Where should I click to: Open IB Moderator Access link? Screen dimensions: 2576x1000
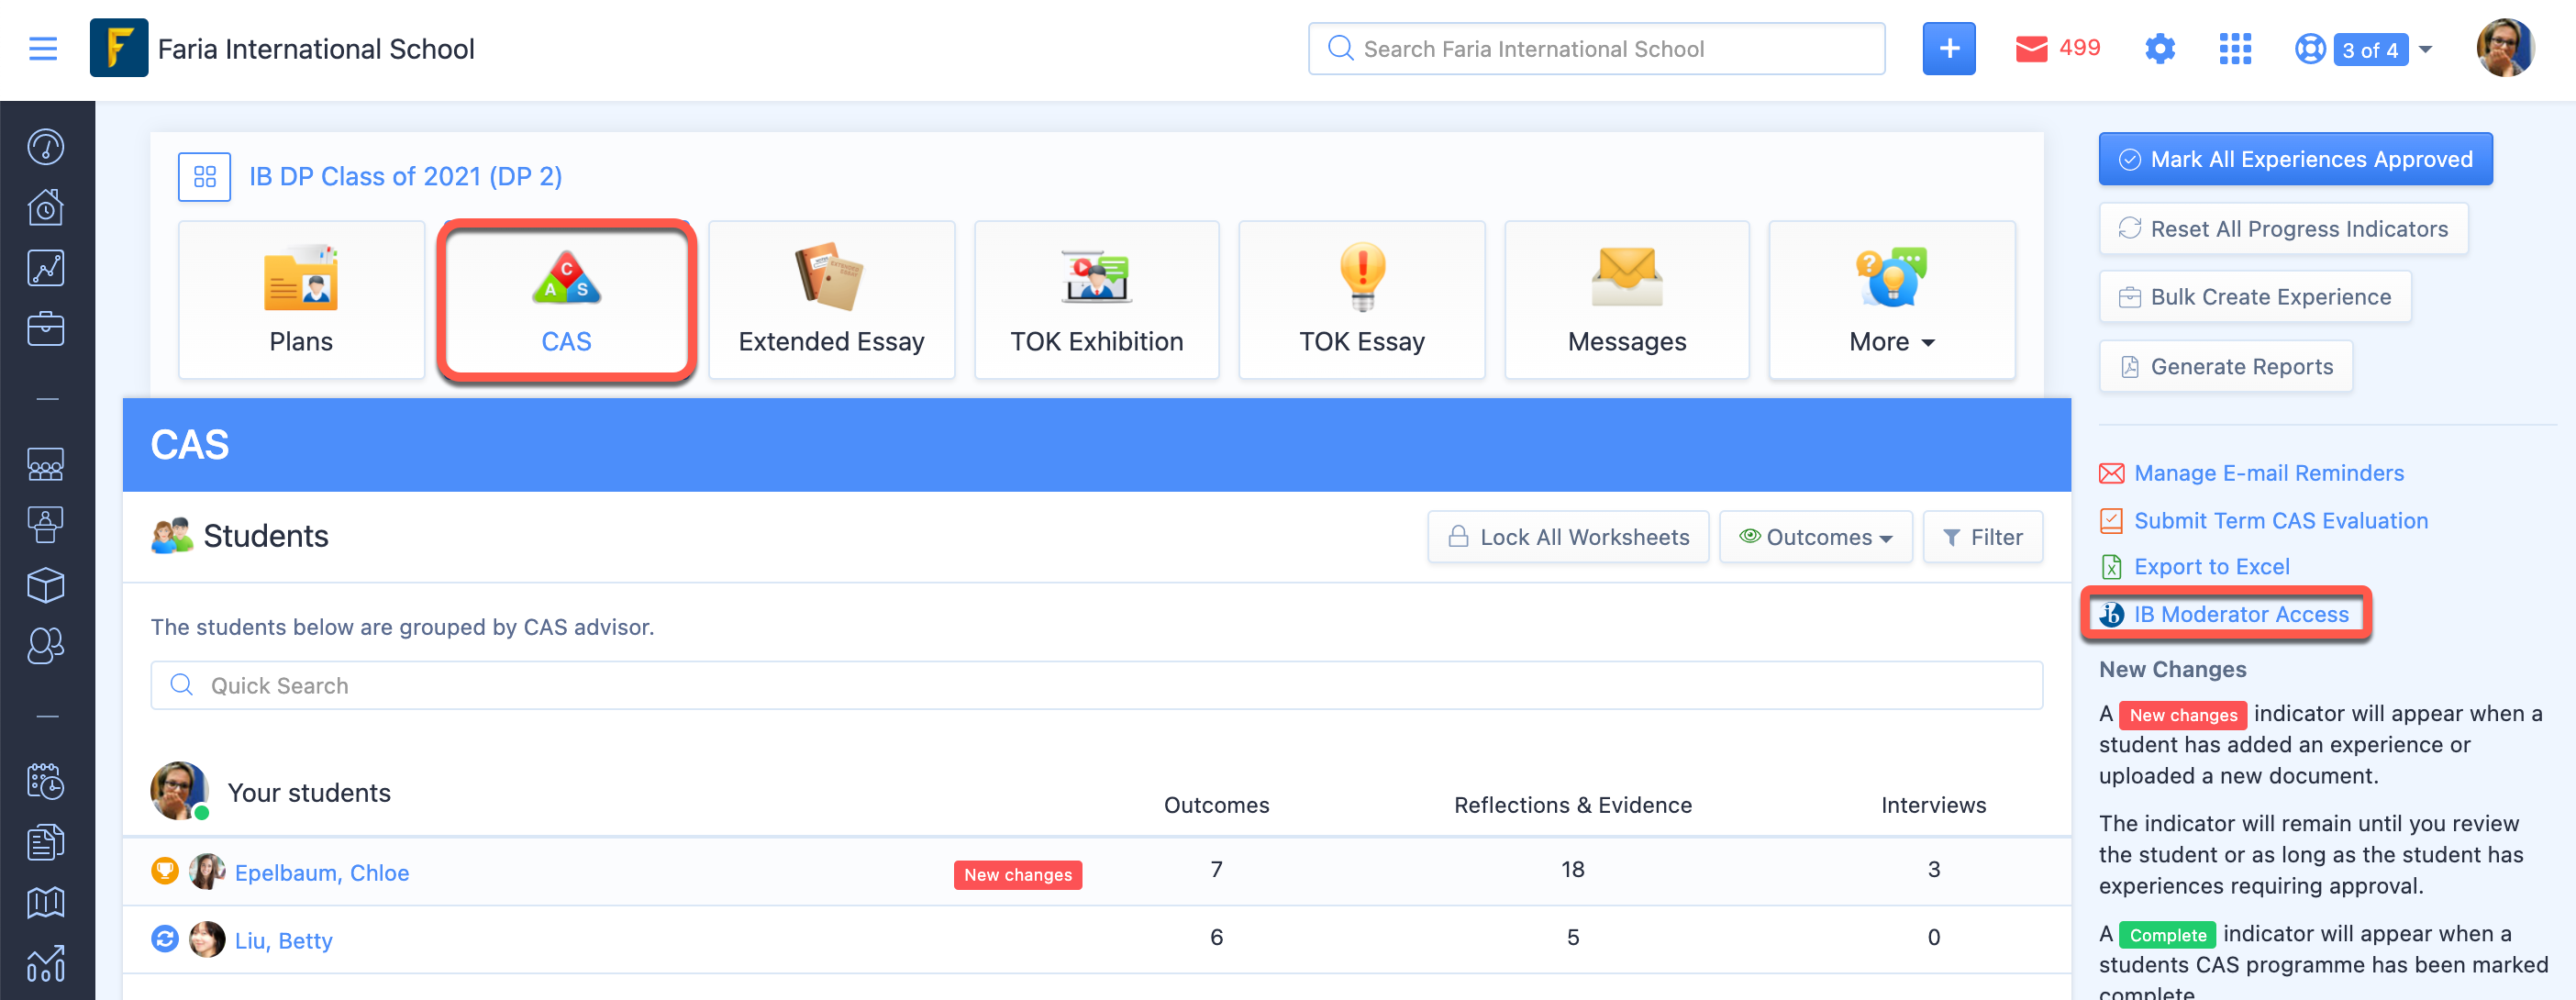tap(2240, 614)
